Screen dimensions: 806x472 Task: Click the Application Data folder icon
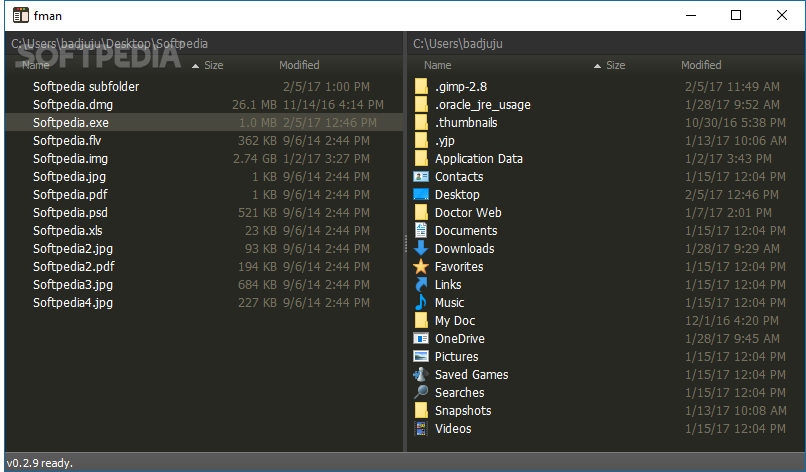point(421,158)
